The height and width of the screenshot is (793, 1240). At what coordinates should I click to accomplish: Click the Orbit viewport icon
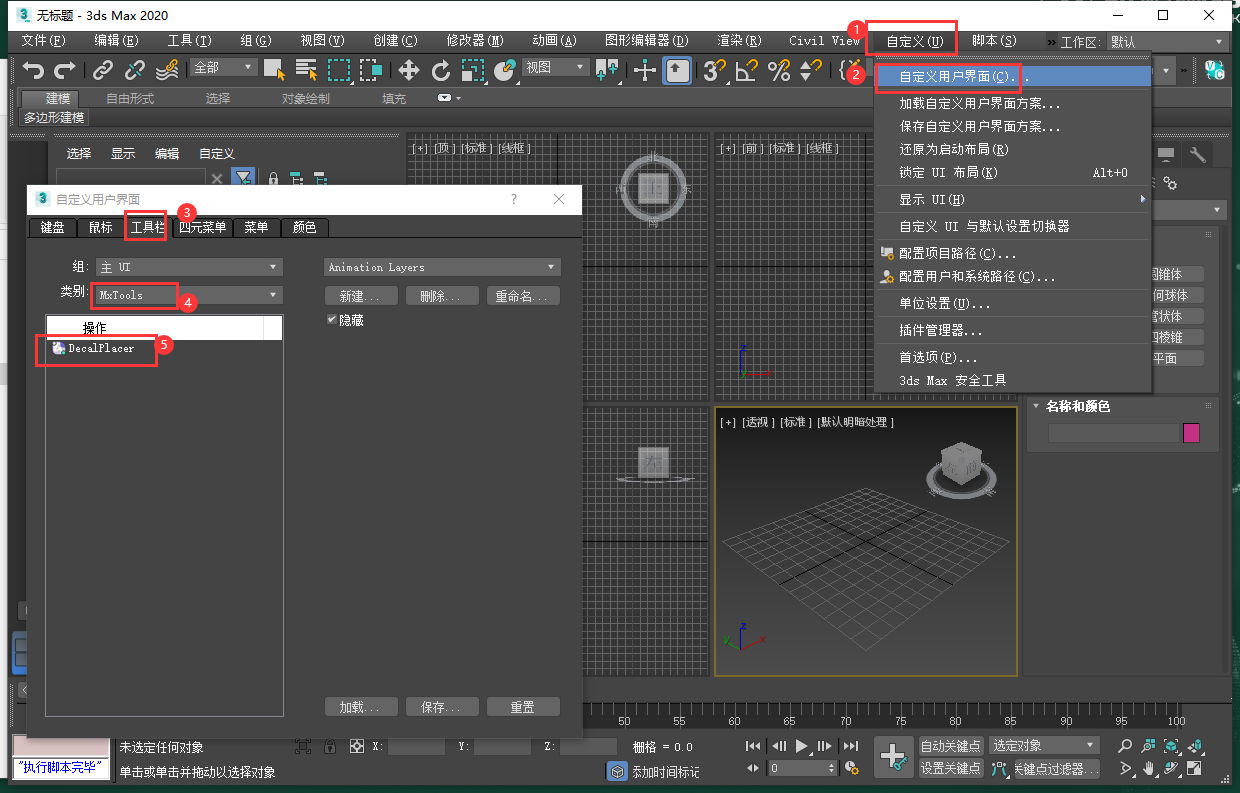[1172, 769]
